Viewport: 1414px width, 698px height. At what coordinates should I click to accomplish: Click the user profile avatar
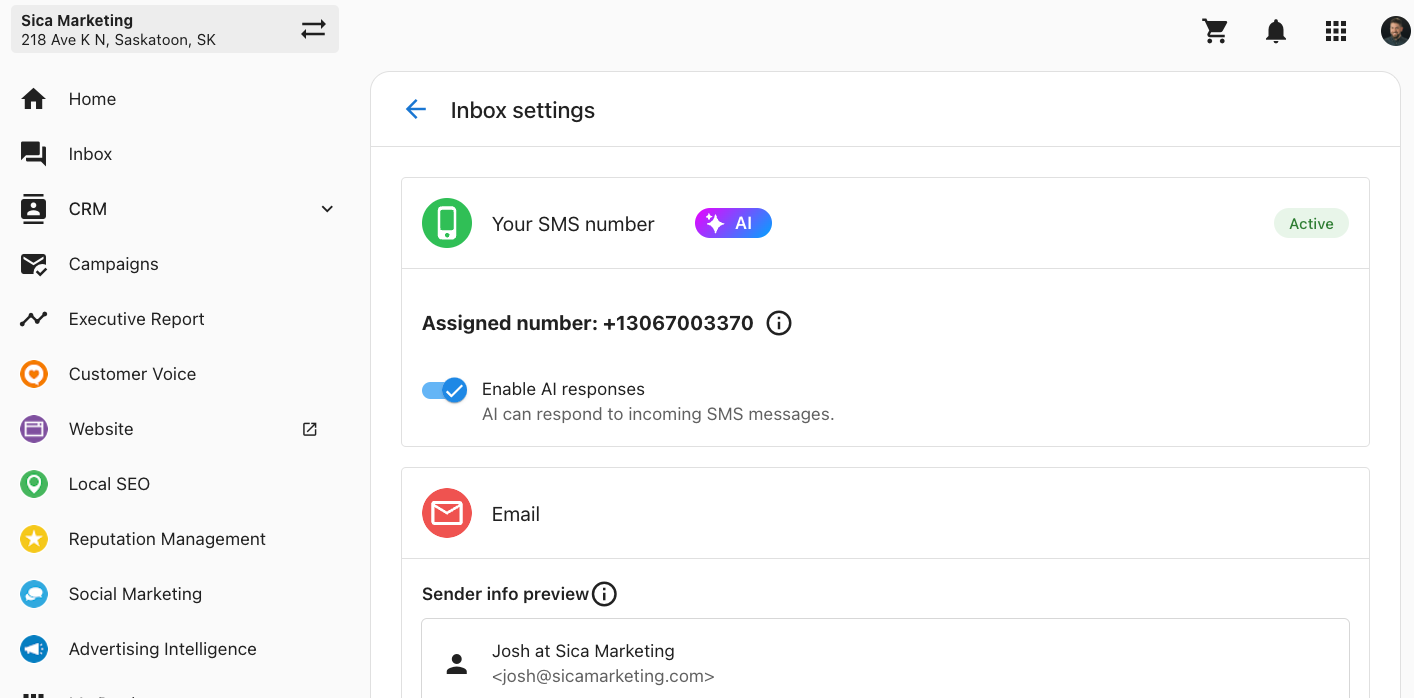tap(1395, 31)
